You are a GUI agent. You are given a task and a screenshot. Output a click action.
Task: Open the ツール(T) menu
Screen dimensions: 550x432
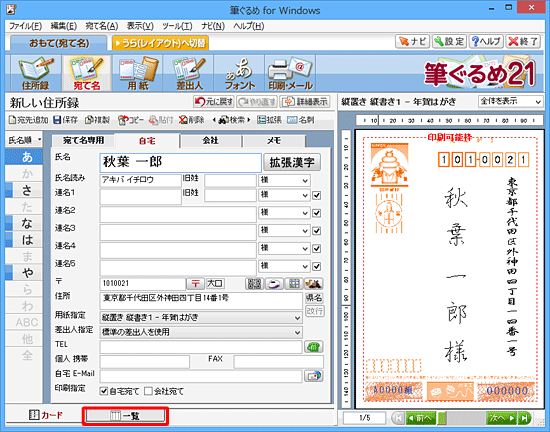(x=177, y=26)
